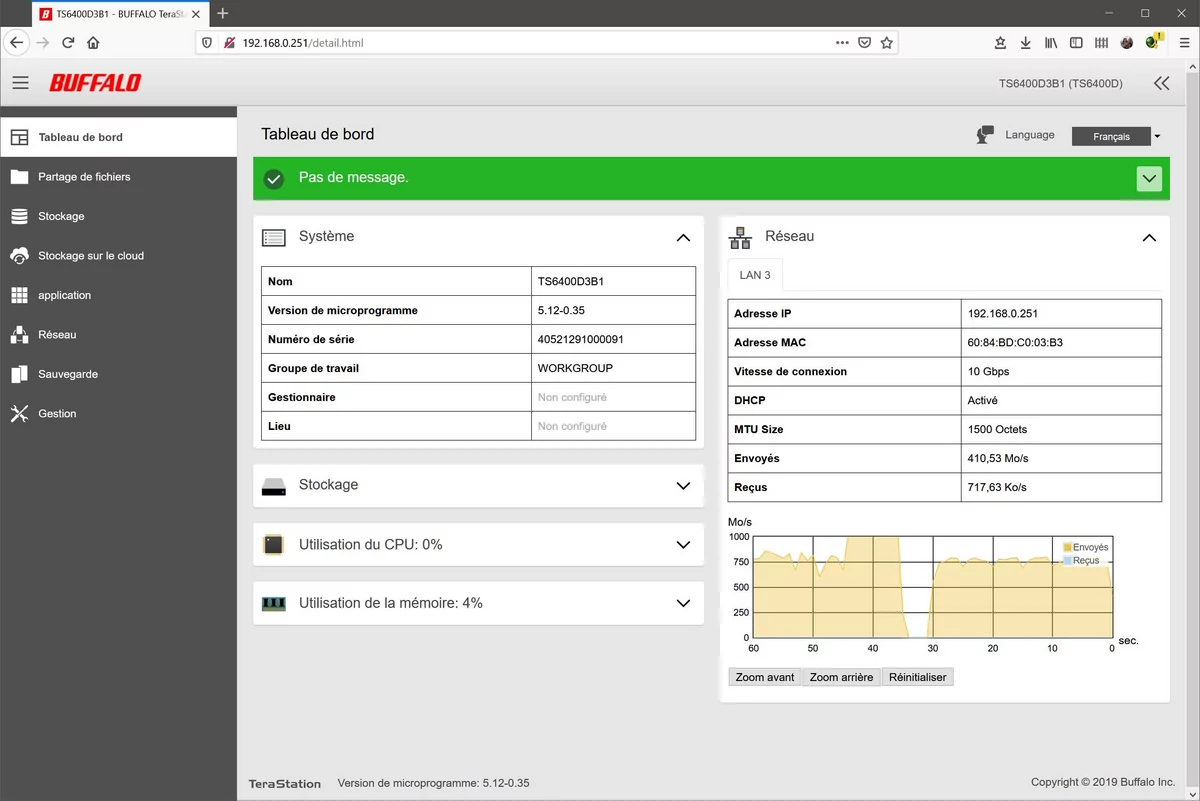Click the WORKGROUP value
The height and width of the screenshot is (801, 1200).
(x=575, y=368)
